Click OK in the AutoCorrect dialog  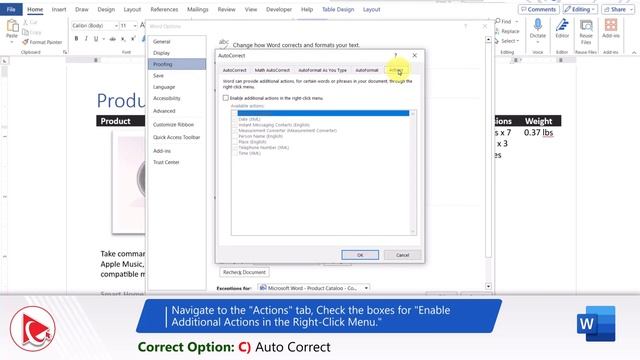(x=360, y=255)
